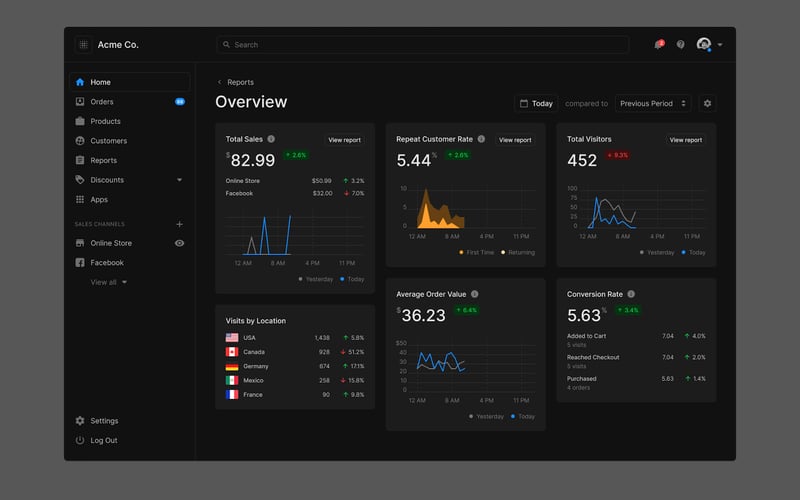800x500 pixels.
Task: Click the Conversion Rate info icon
Action: (631, 294)
